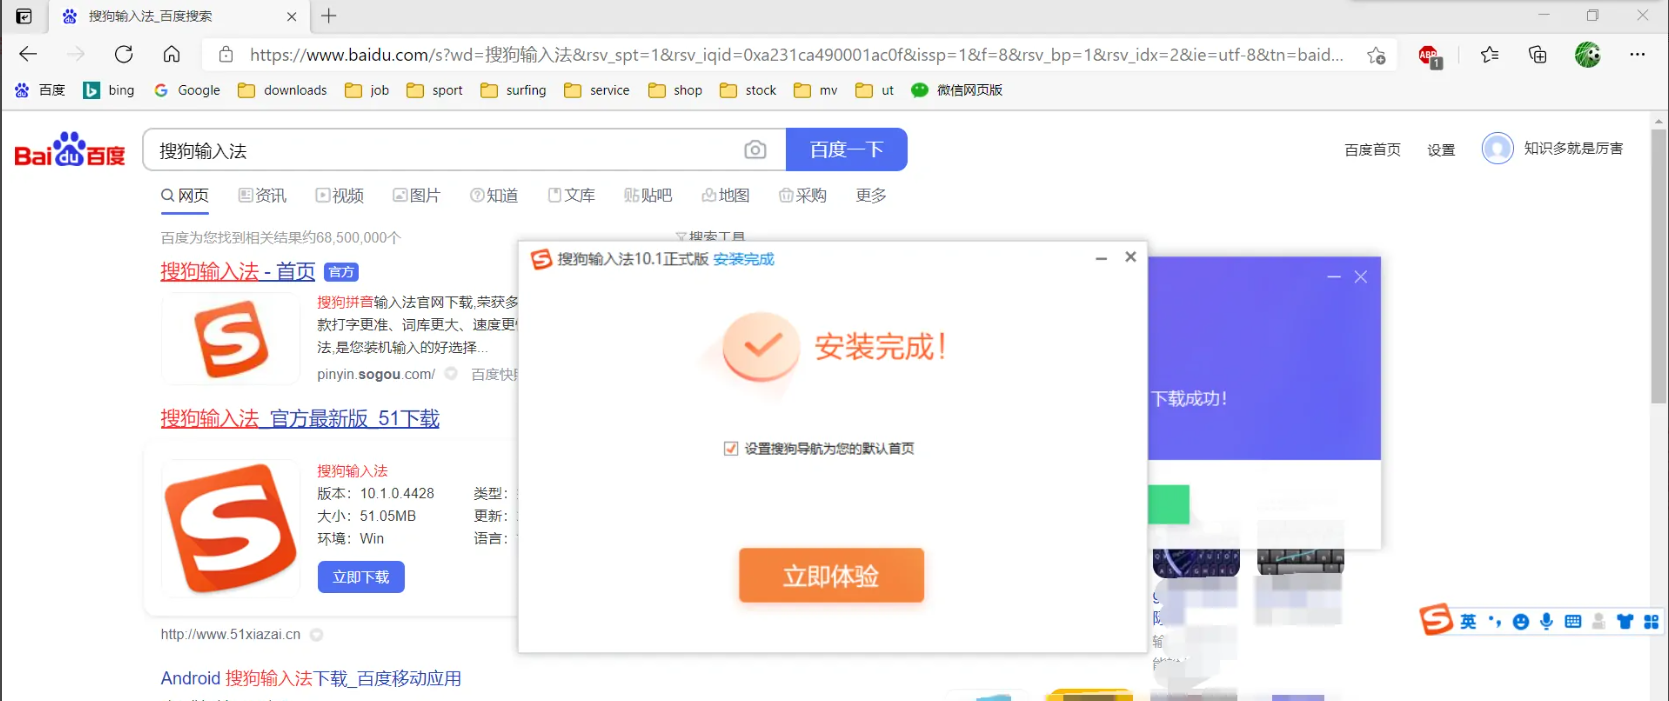Click the large Sogou logo in 51下载 result

[231, 527]
